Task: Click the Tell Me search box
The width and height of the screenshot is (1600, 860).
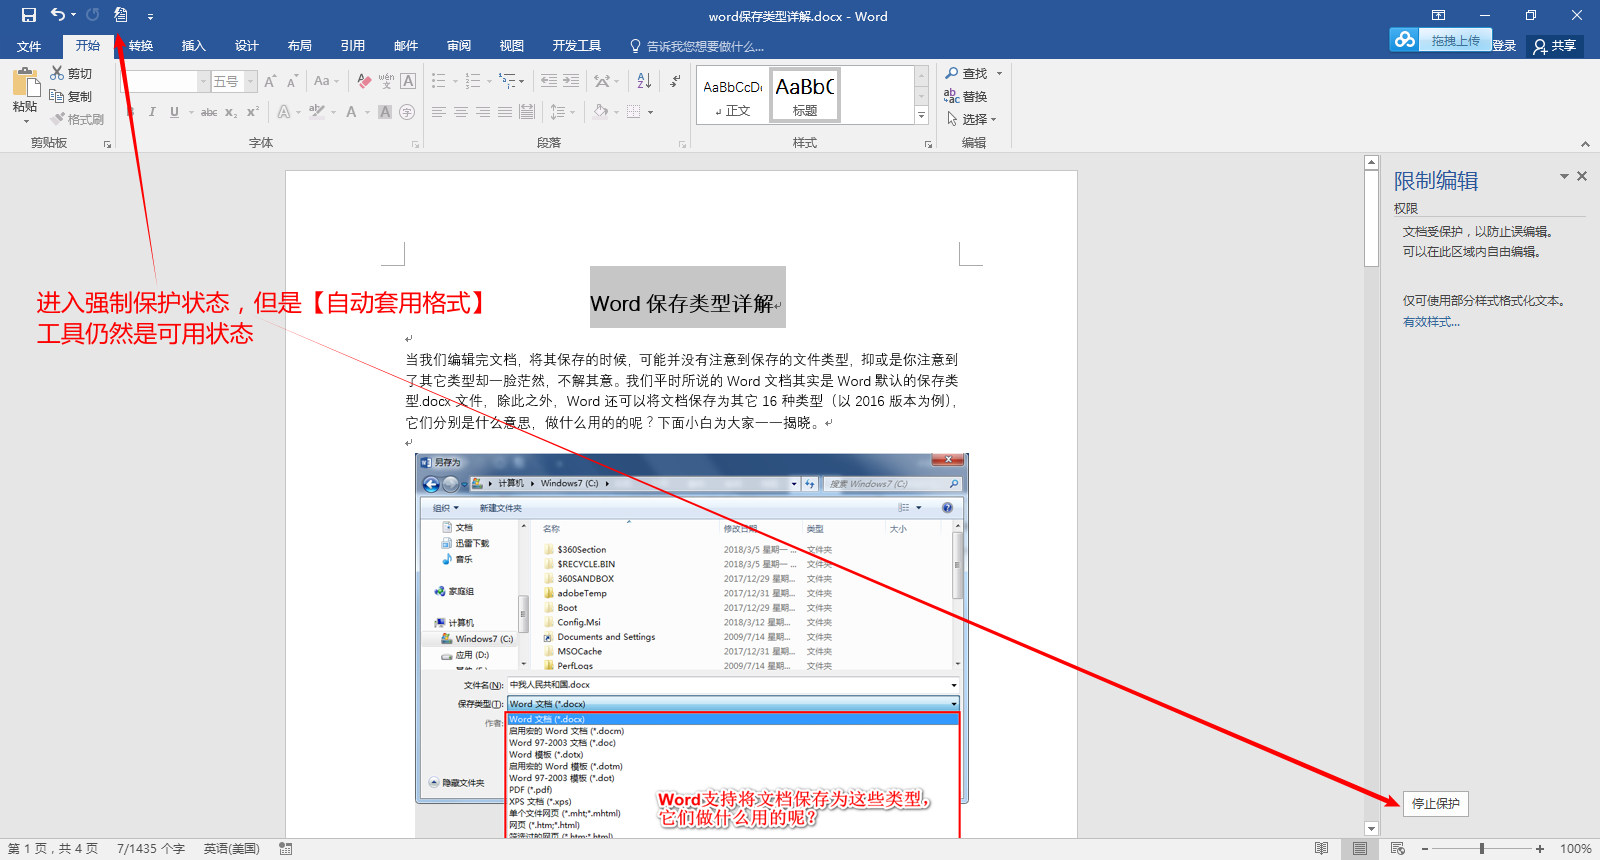Action: [x=696, y=46]
